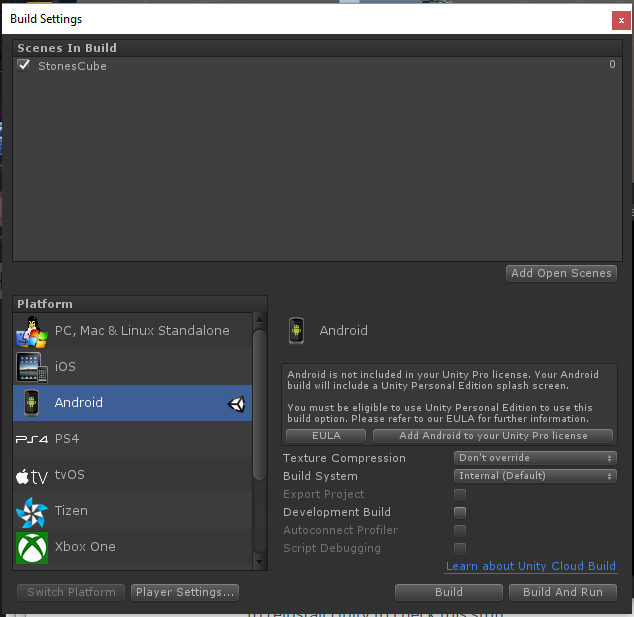Select the Tizen platform row
634x617 pixels.
133,511
